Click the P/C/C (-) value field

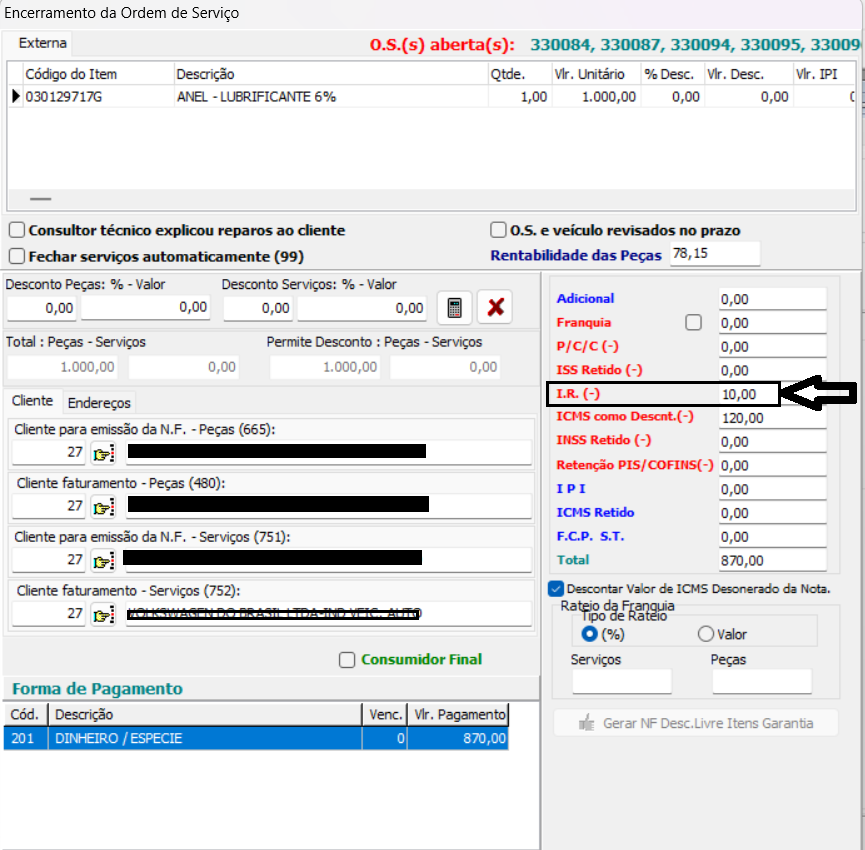click(772, 346)
